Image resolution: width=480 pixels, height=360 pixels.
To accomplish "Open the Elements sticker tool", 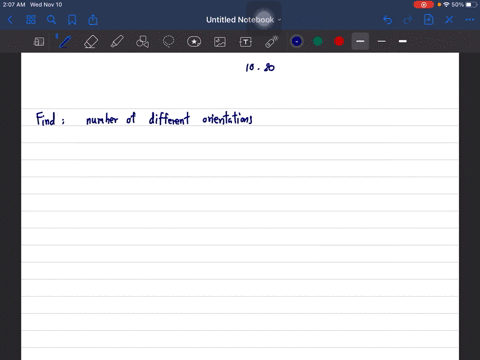I will click(x=194, y=42).
